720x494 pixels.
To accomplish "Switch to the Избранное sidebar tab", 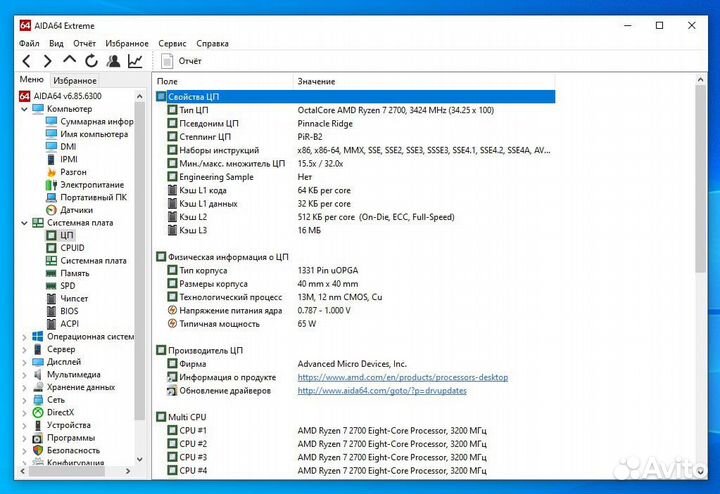I will [x=75, y=80].
